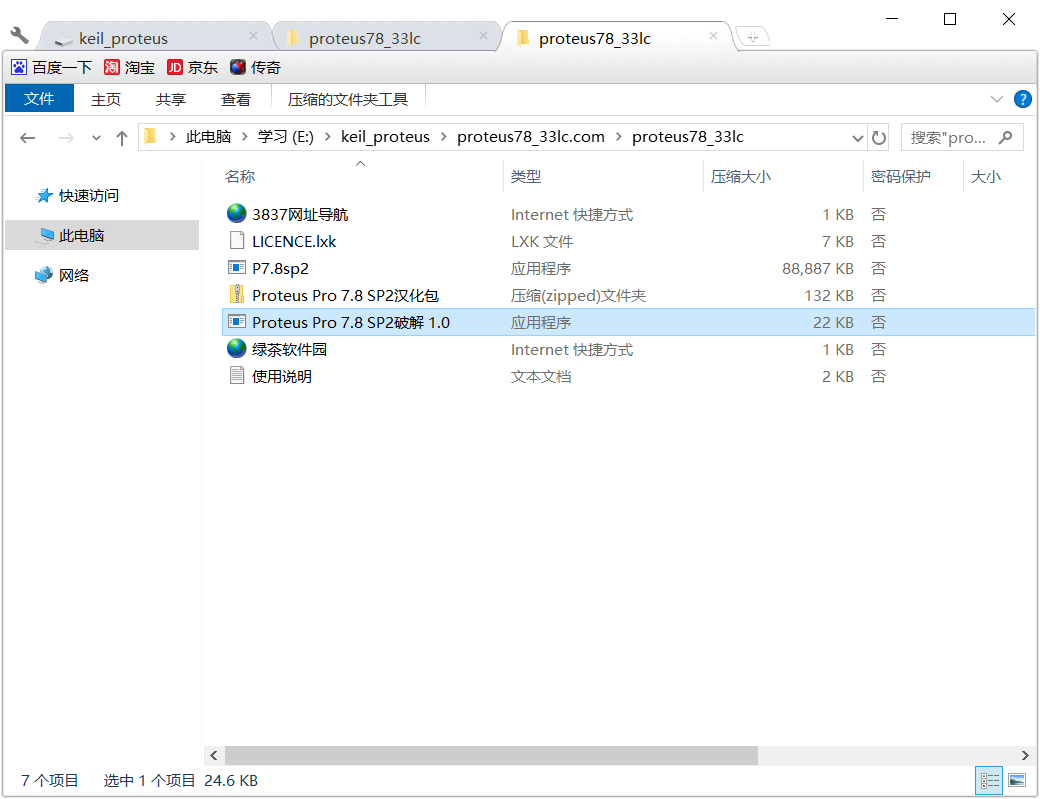
Task: Open the JD 京东 bookmark
Action: click(x=192, y=67)
